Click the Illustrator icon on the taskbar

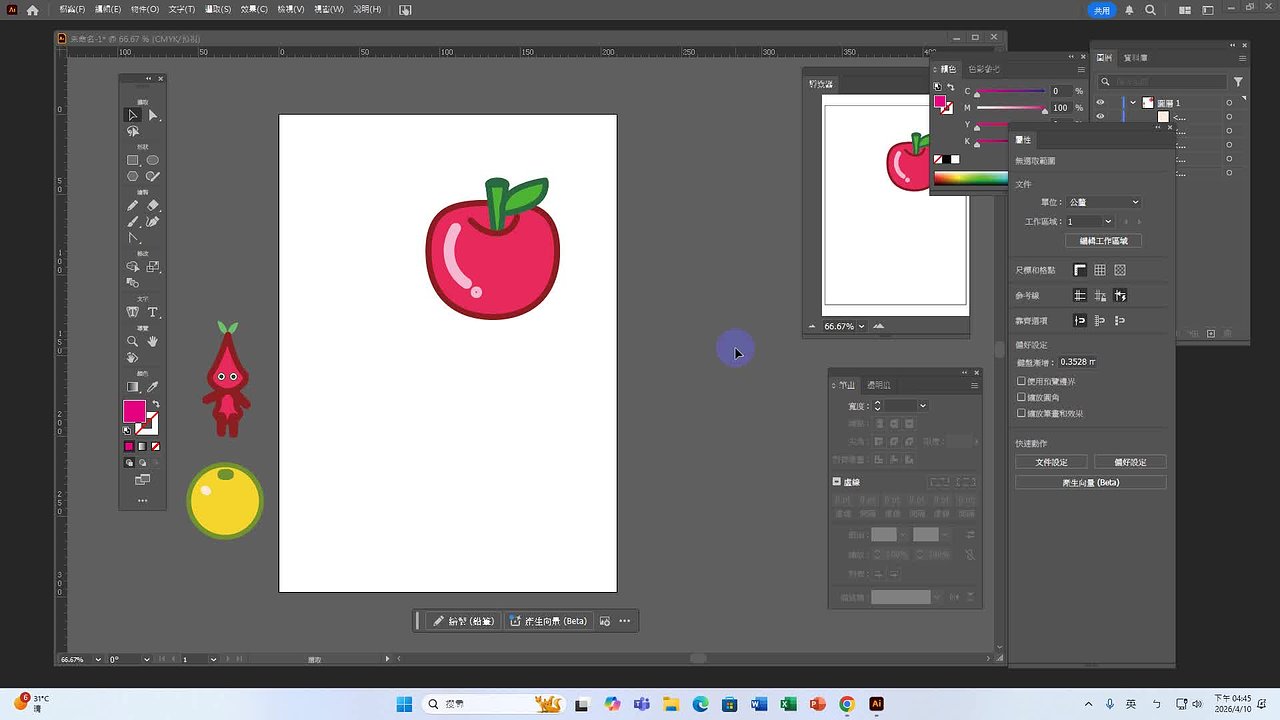876,703
